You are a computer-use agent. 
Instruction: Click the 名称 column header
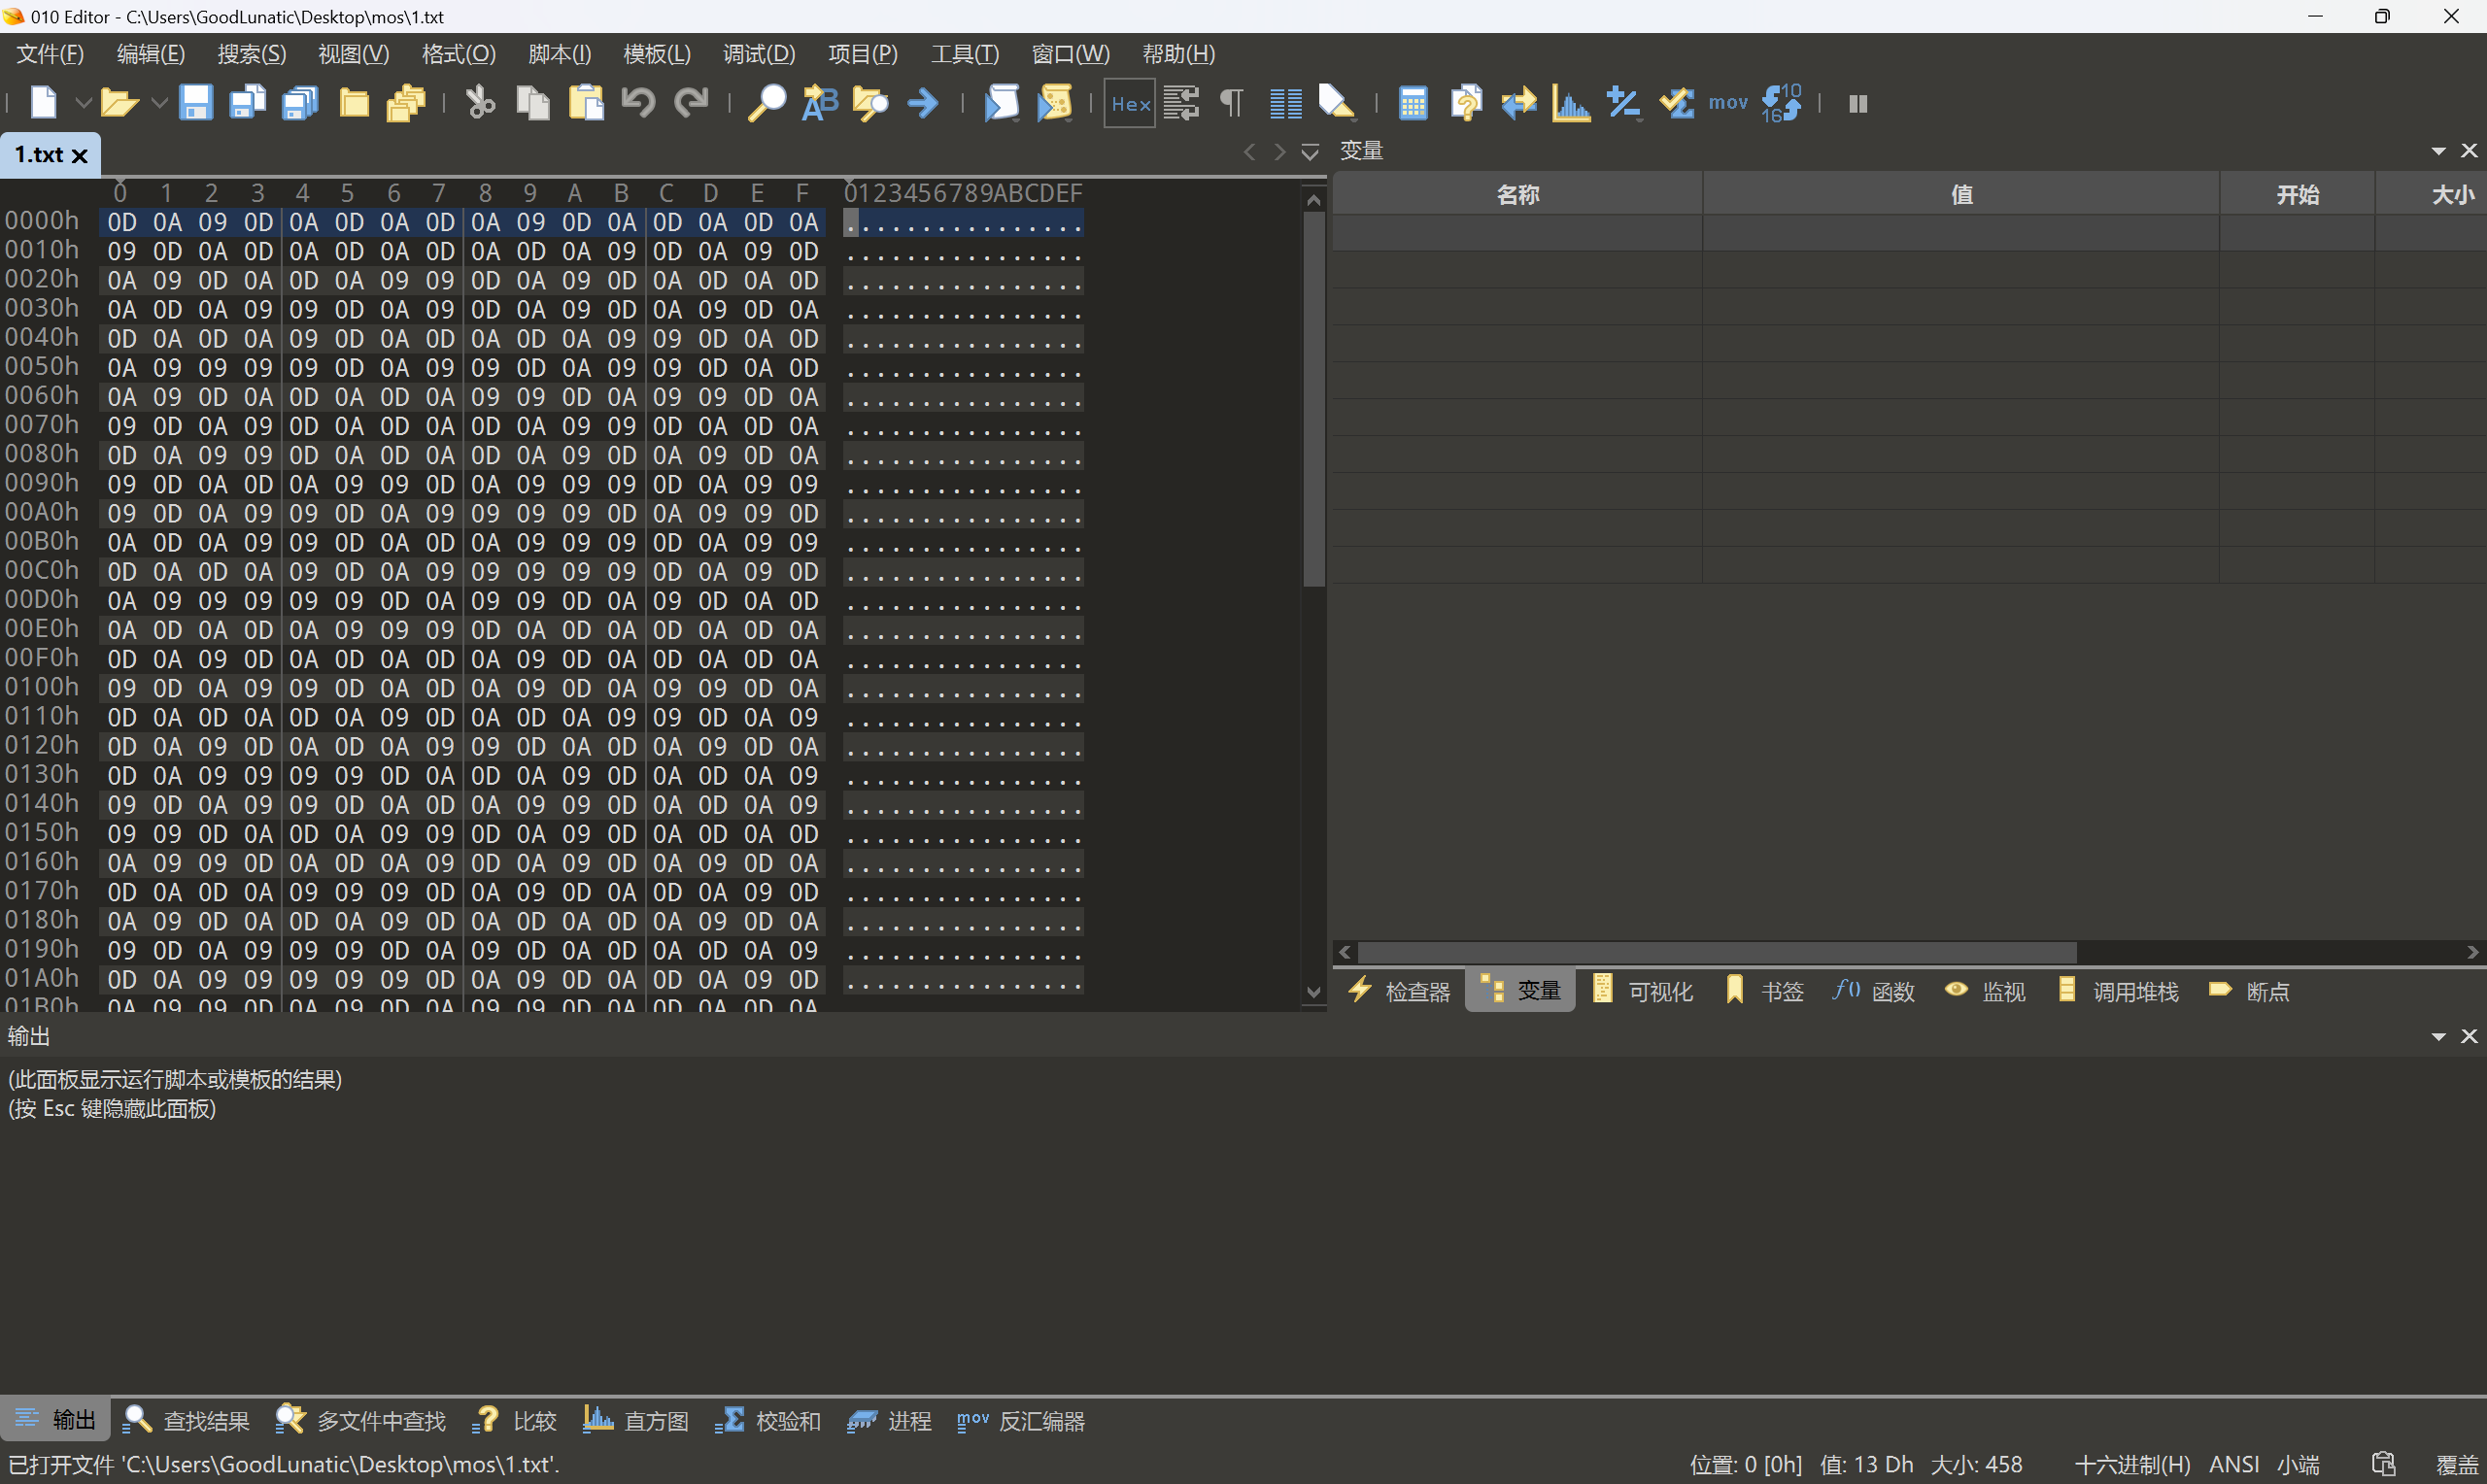tap(1517, 194)
